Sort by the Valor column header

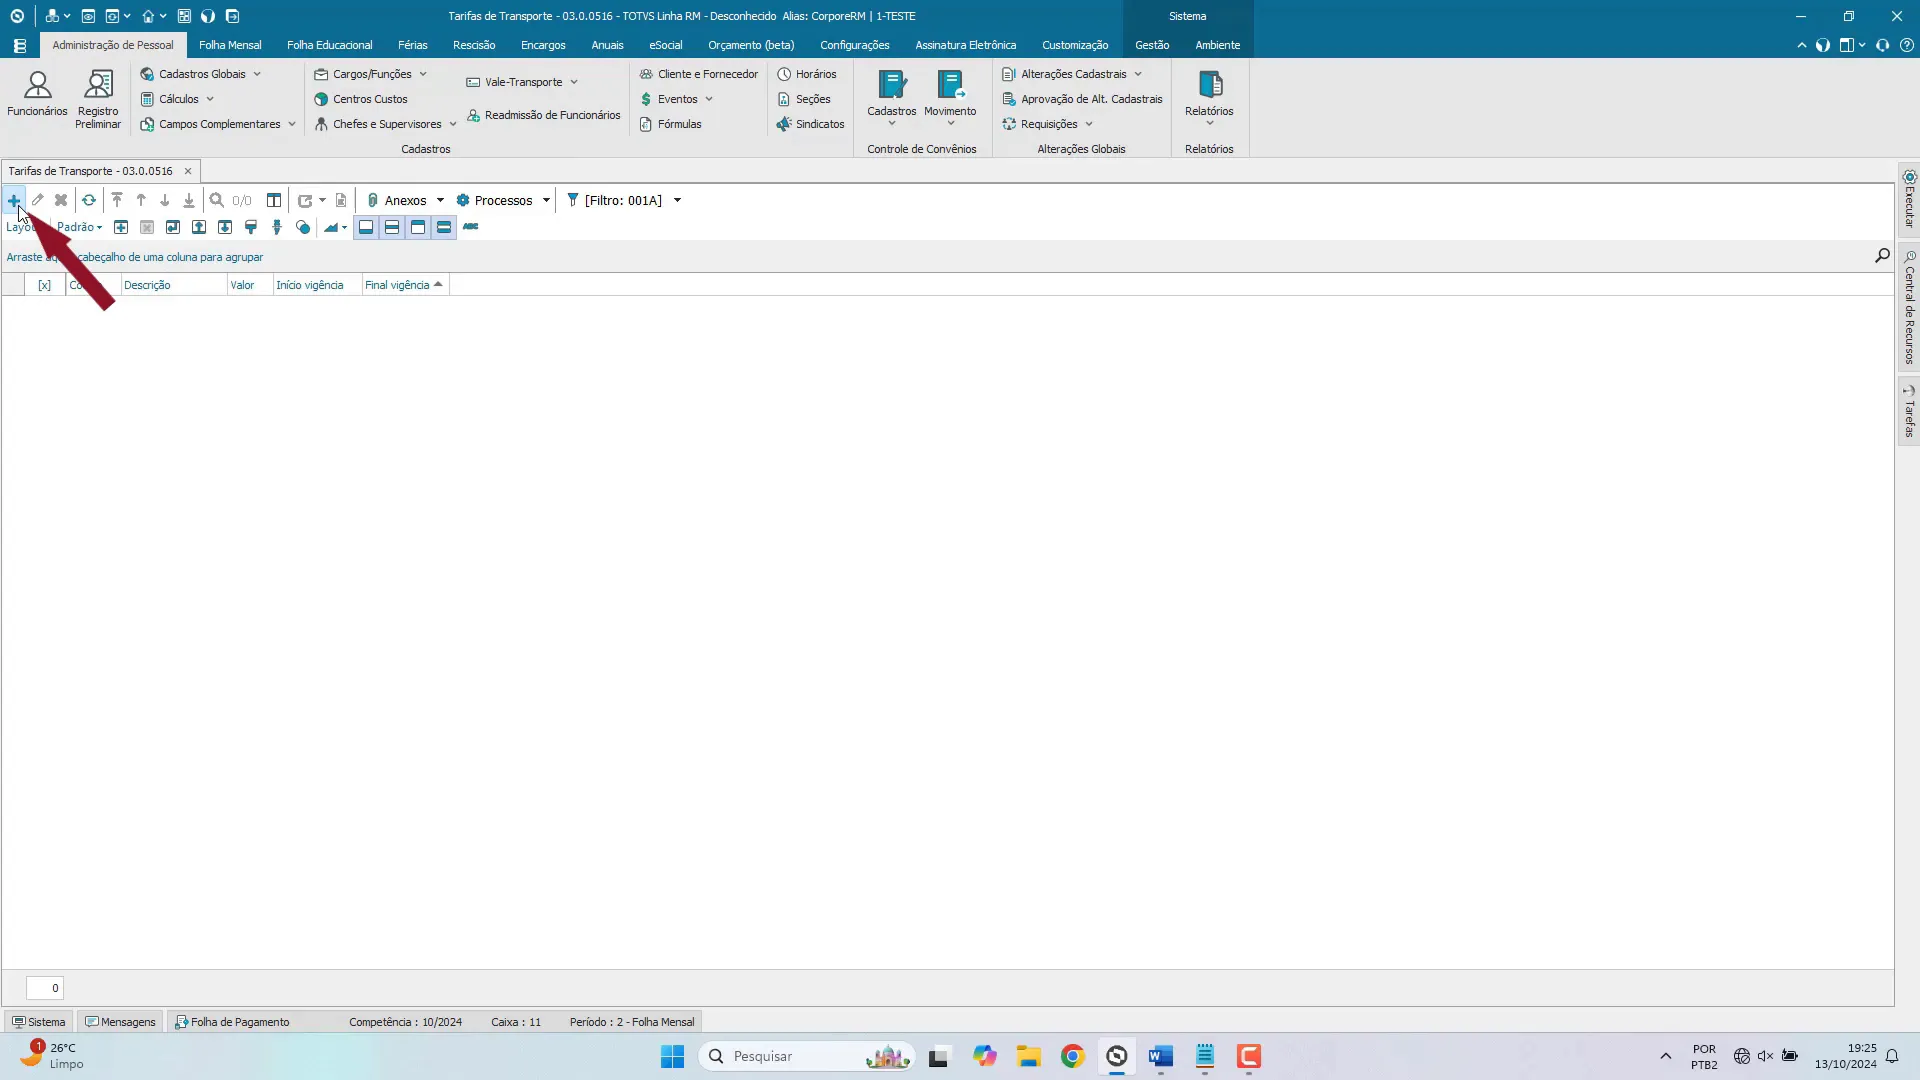[250, 285]
